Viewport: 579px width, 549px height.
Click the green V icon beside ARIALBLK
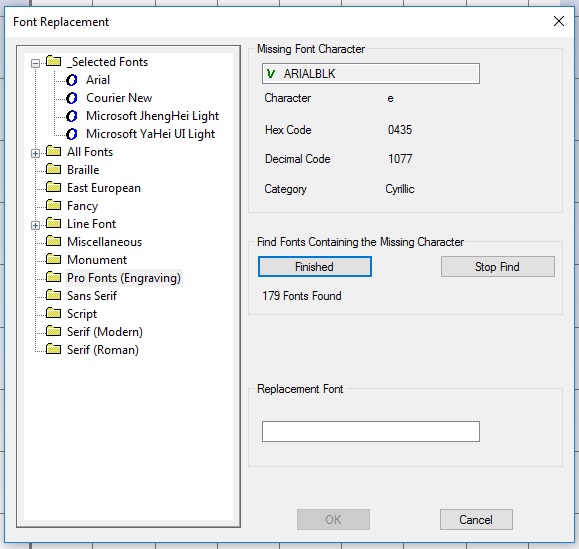point(271,74)
